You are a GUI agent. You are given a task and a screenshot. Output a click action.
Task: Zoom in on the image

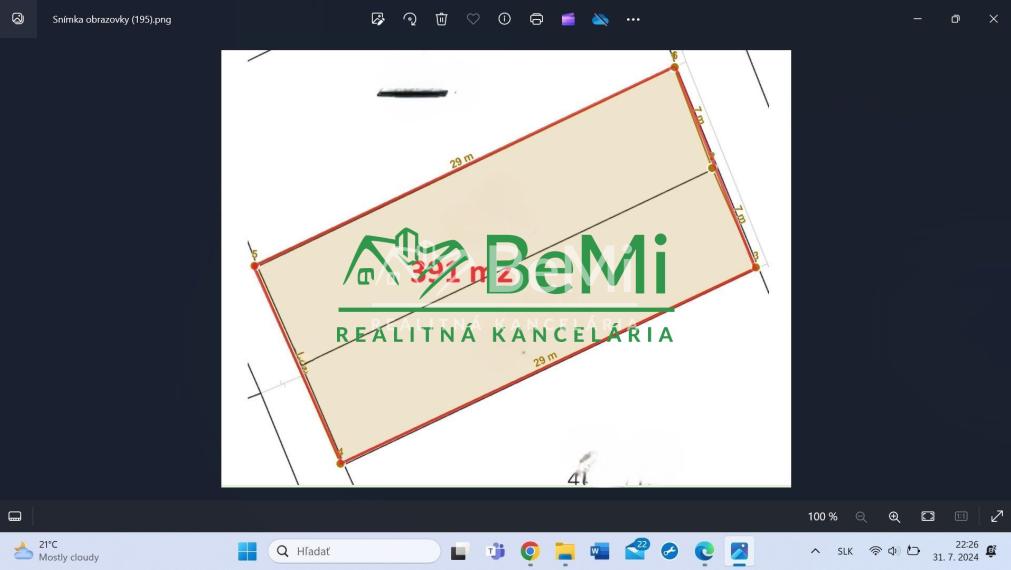(894, 516)
